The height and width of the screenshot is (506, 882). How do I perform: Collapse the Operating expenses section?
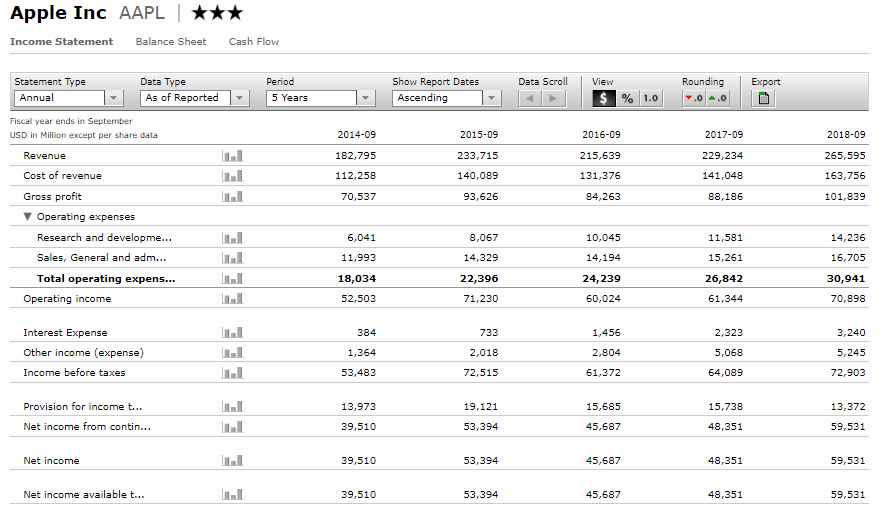pyautogui.click(x=28, y=216)
